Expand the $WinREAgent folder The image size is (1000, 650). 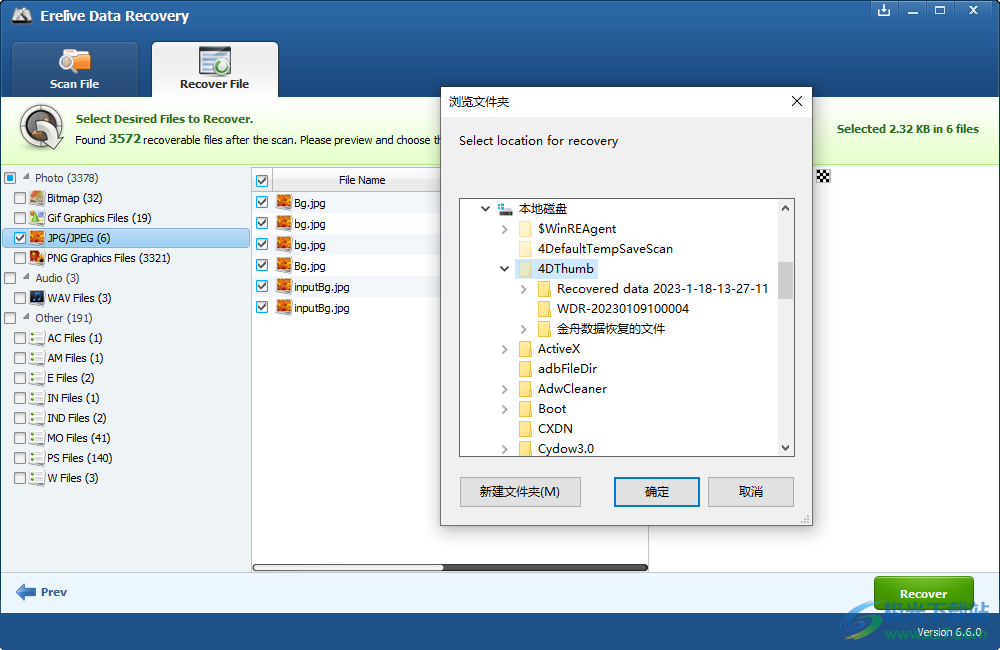504,229
